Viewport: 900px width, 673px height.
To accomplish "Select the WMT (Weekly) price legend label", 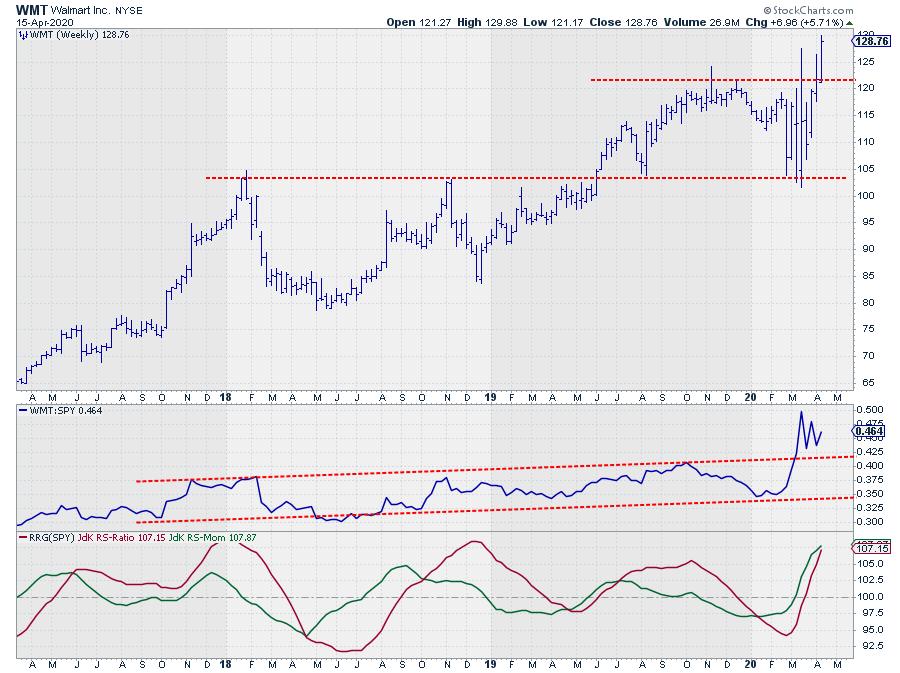I will tap(65, 35).
